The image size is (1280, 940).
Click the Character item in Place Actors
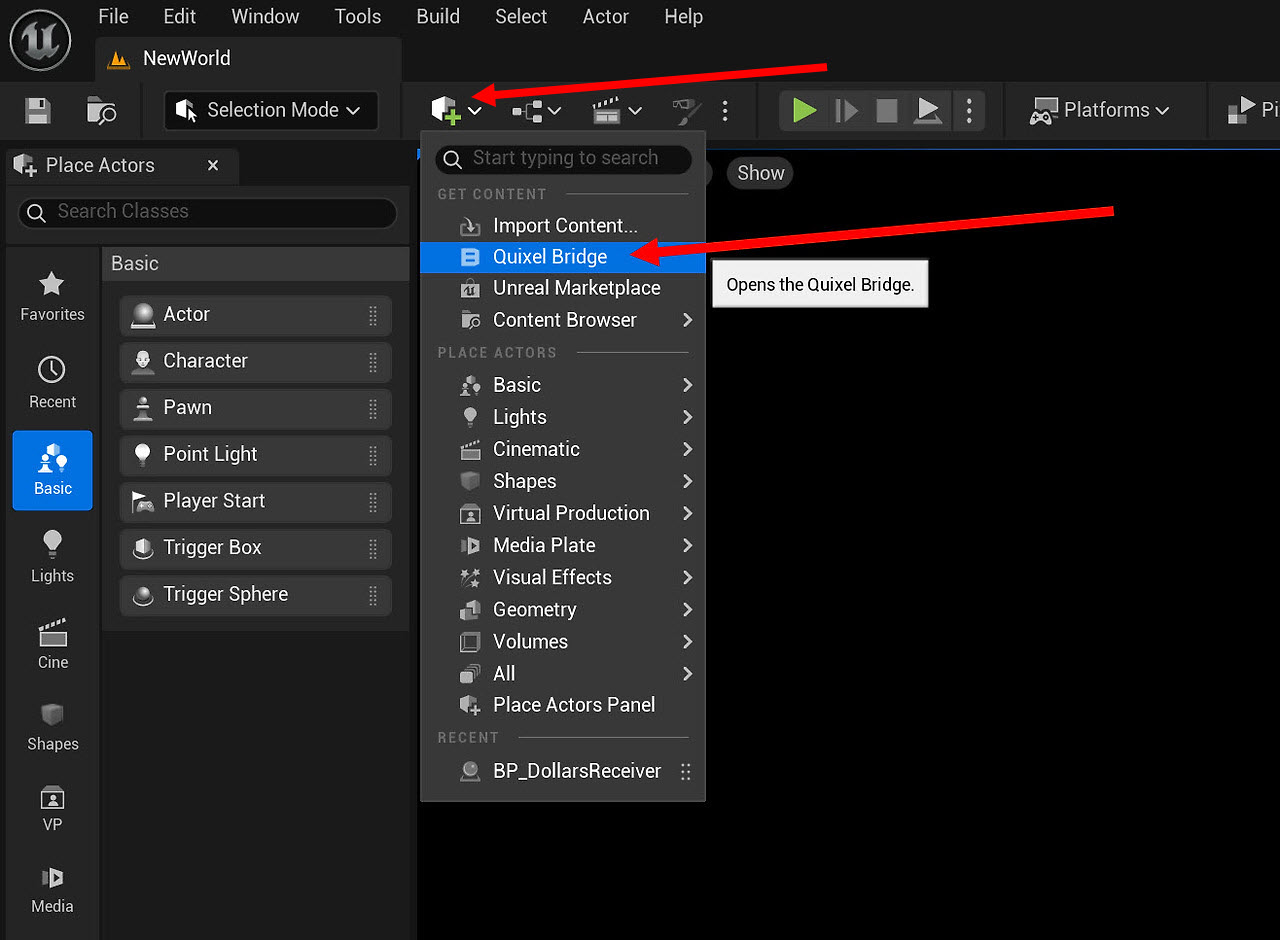255,361
